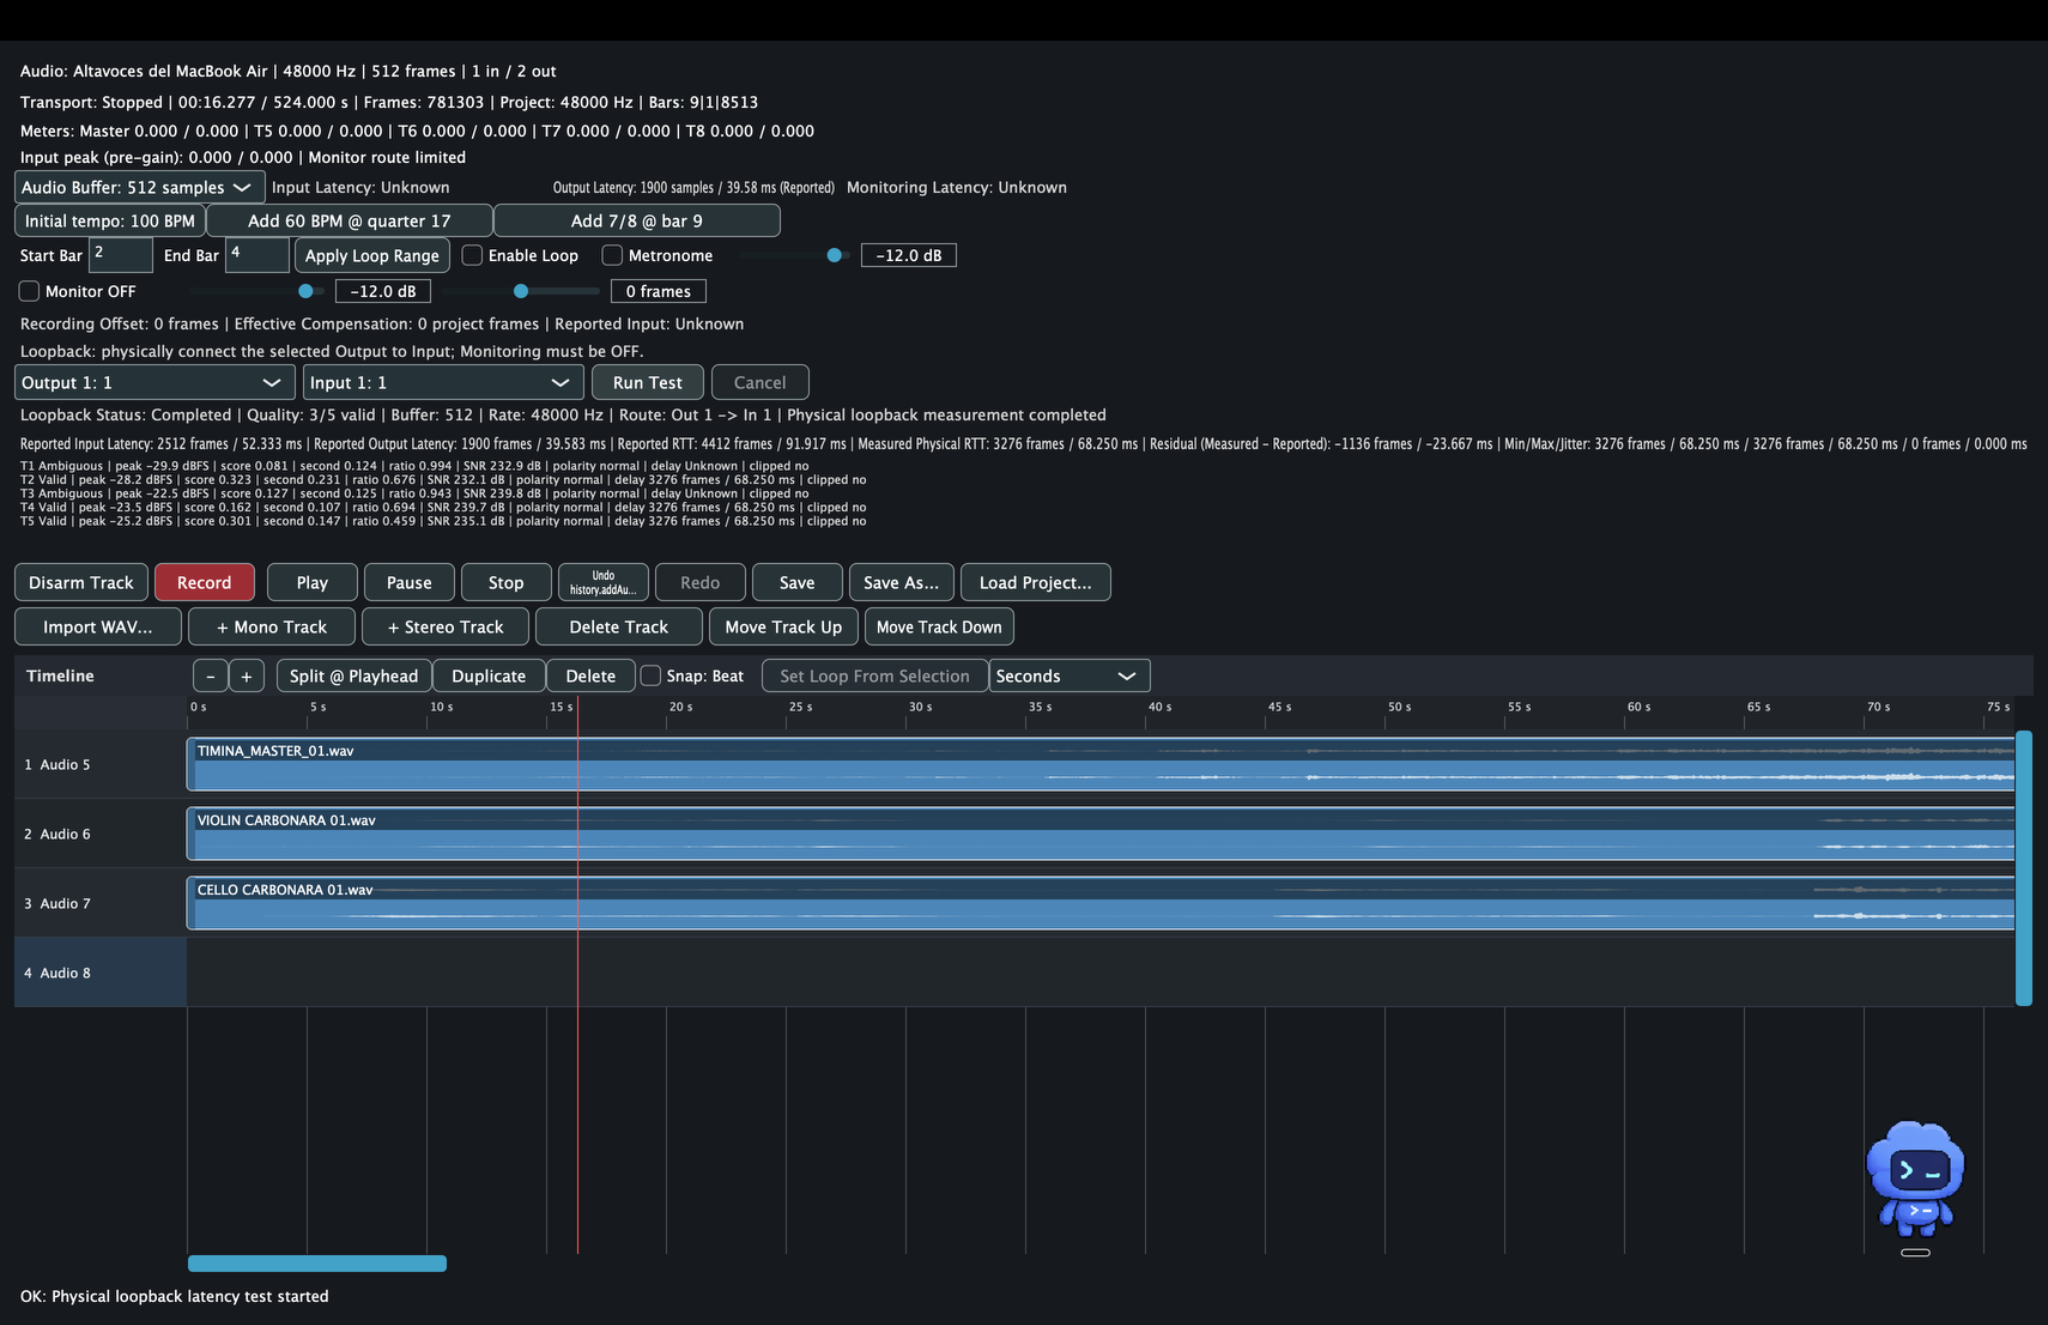This screenshot has height=1325, width=2048.
Task: Click the recording offset frames slider handle
Action: [521, 291]
